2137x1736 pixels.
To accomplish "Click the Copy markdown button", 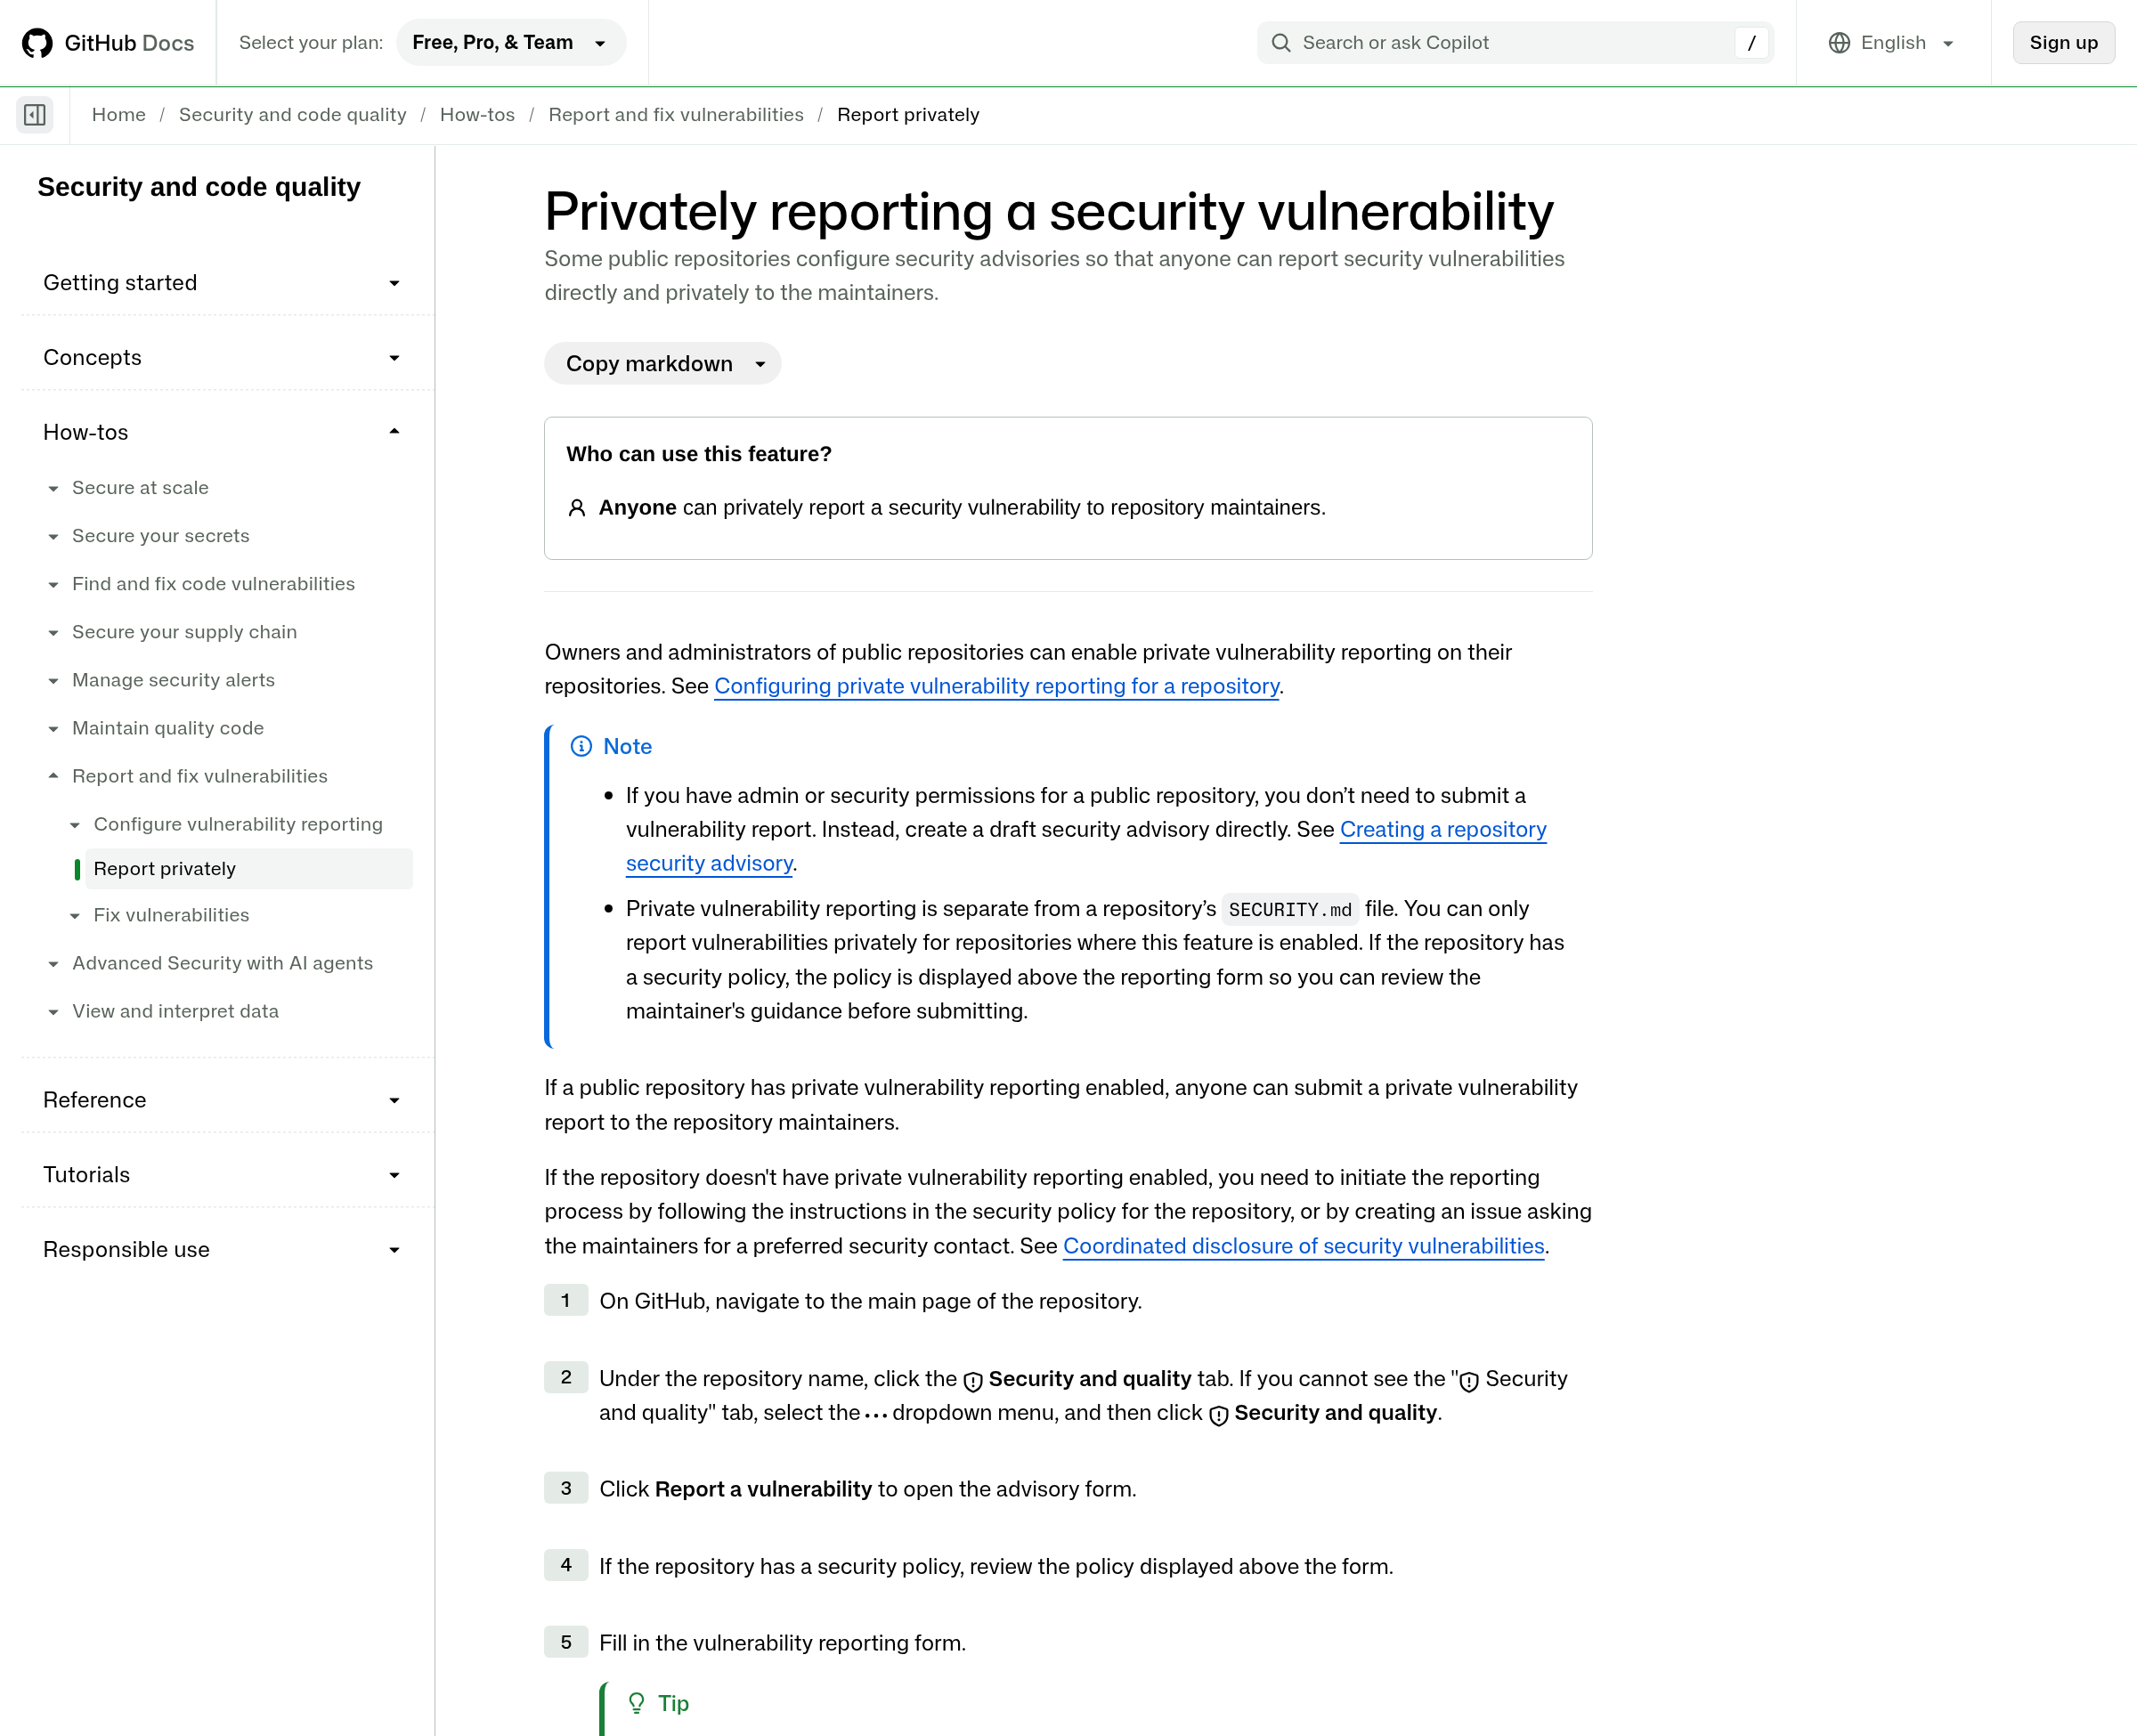I will pos(649,364).
